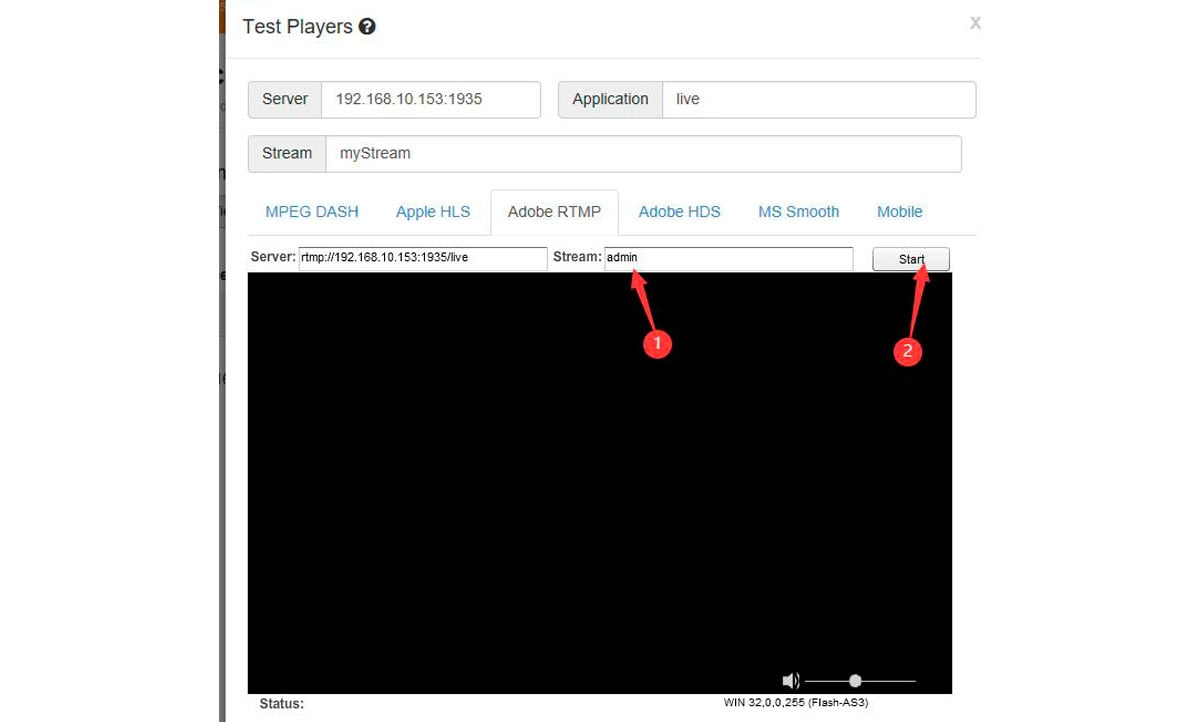Image resolution: width=1200 pixels, height=722 pixels.
Task: Switch to the Apple HLS tab
Action: 433,212
